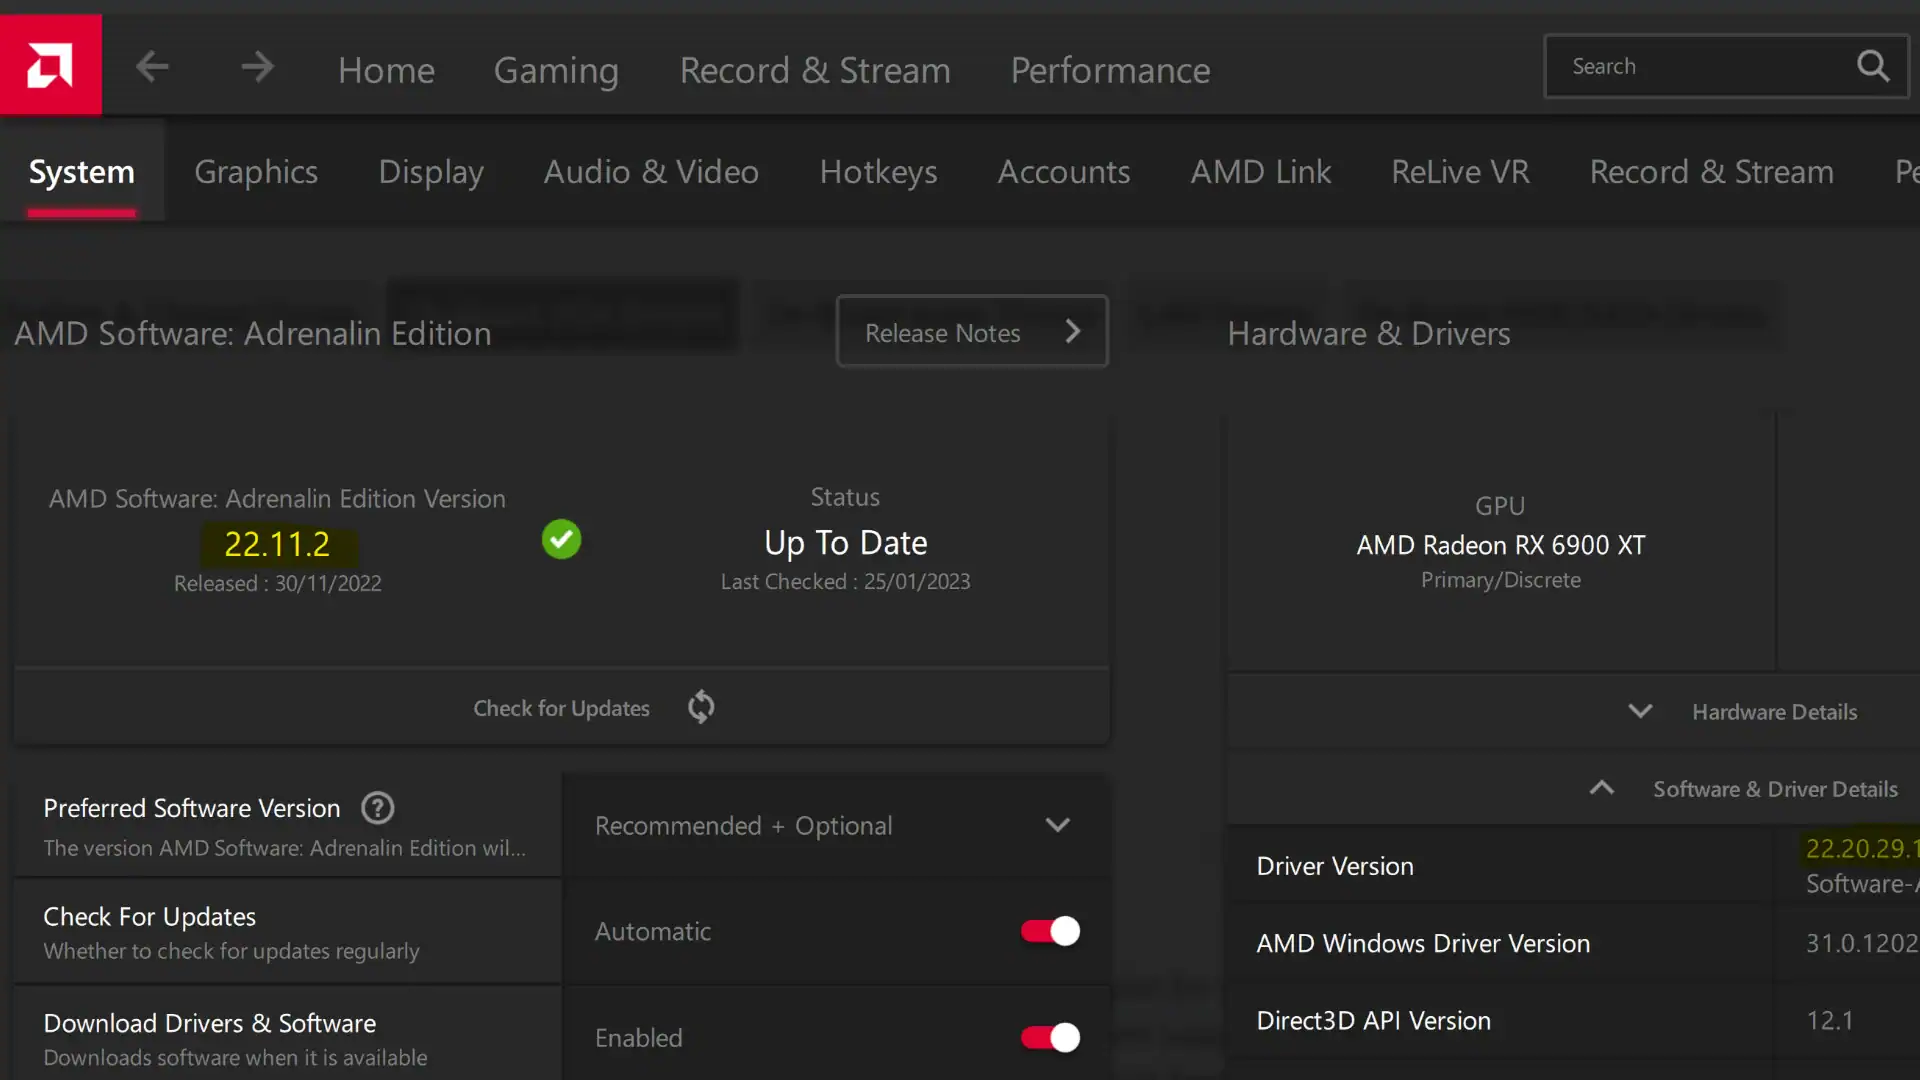Viewport: 1920px width, 1080px height.
Task: Click the search magnifier icon
Action: tap(1872, 65)
